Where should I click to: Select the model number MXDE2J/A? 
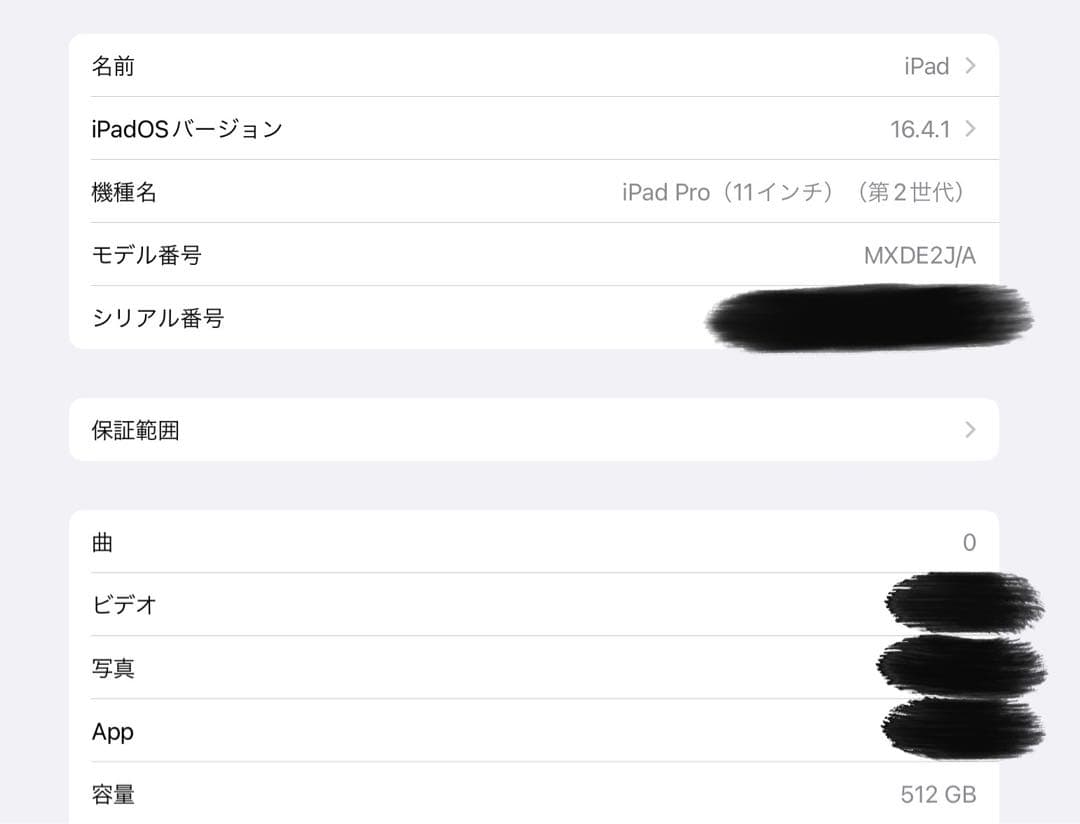coord(920,256)
